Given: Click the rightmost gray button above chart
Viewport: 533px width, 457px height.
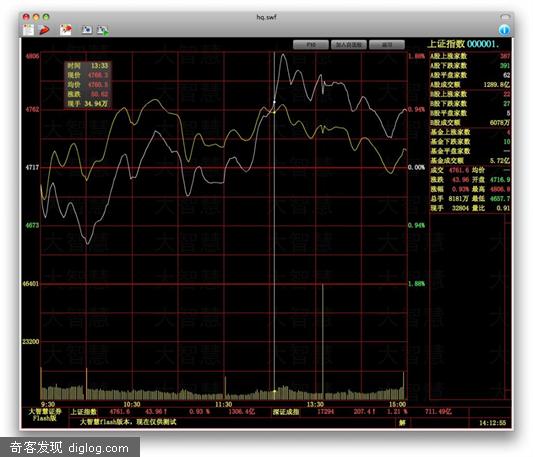Looking at the screenshot, I should pyautogui.click(x=387, y=45).
